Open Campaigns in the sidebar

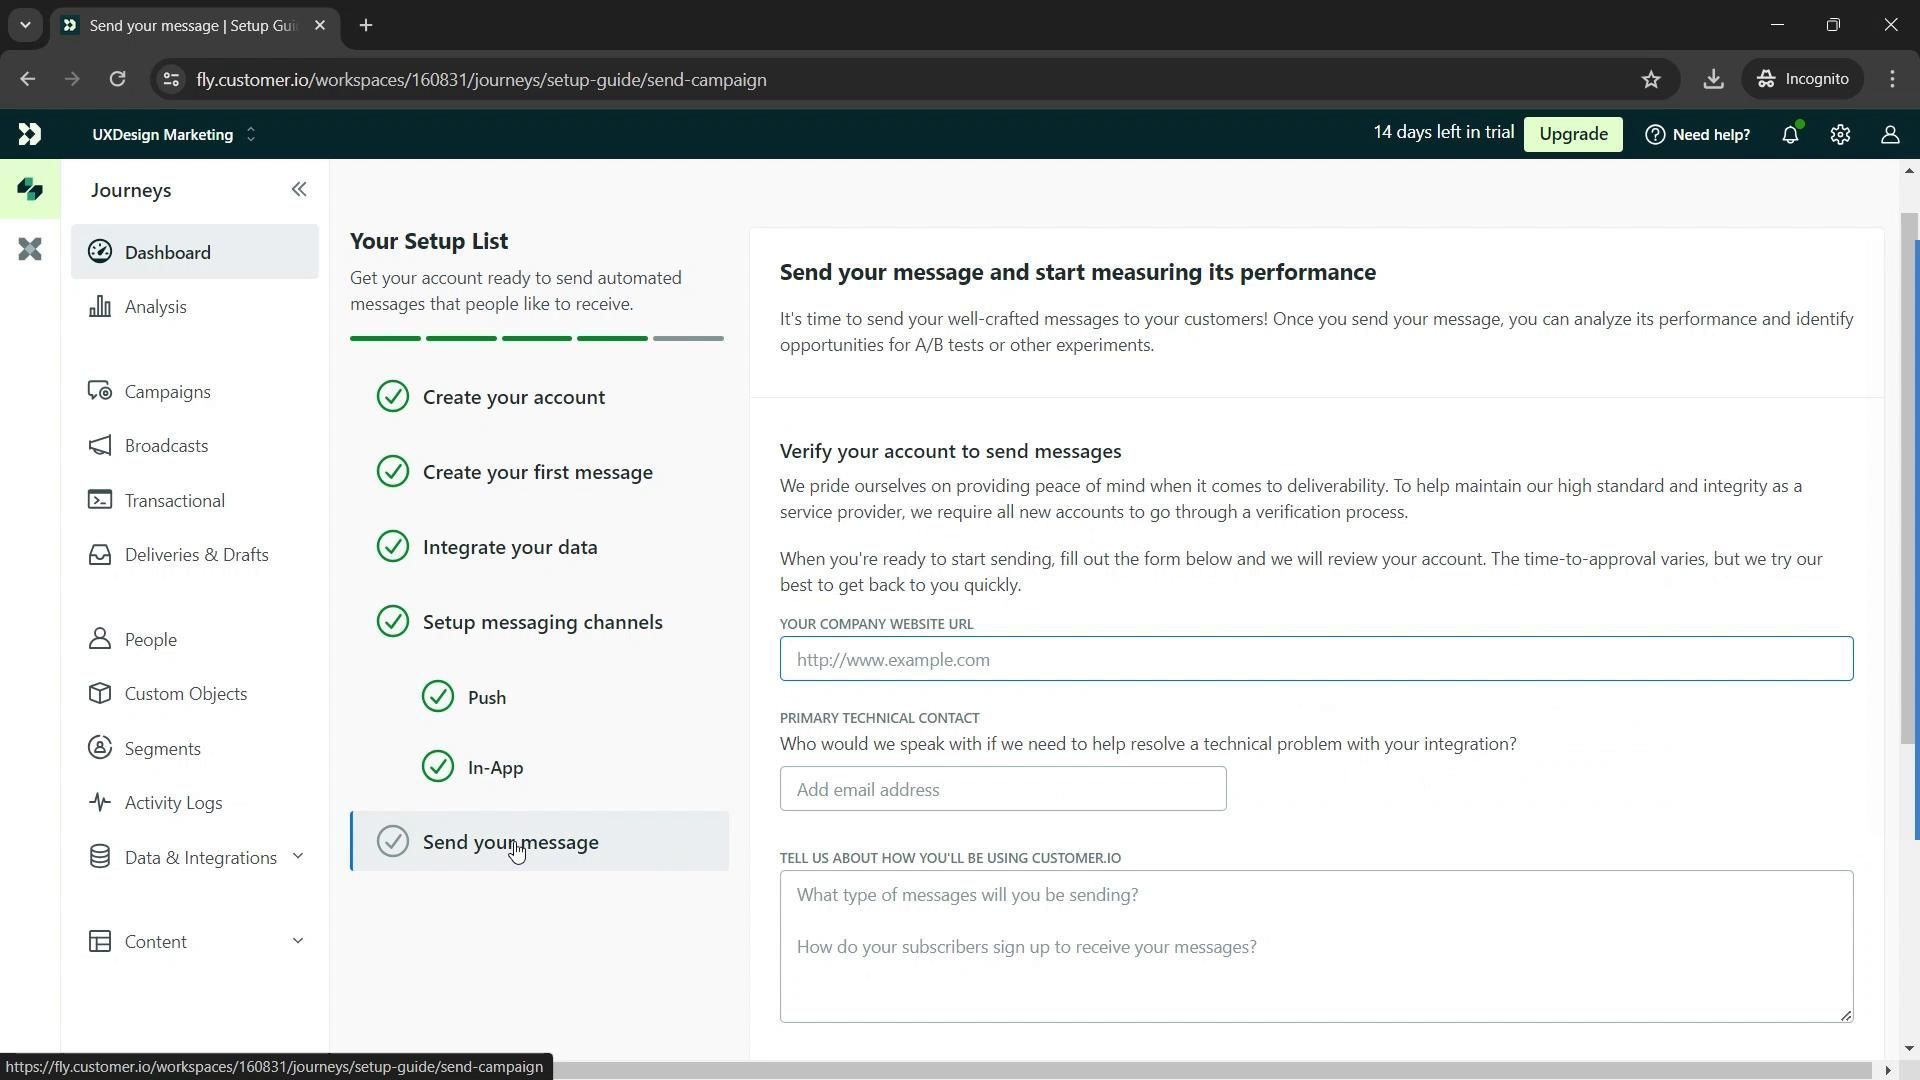pyautogui.click(x=167, y=392)
